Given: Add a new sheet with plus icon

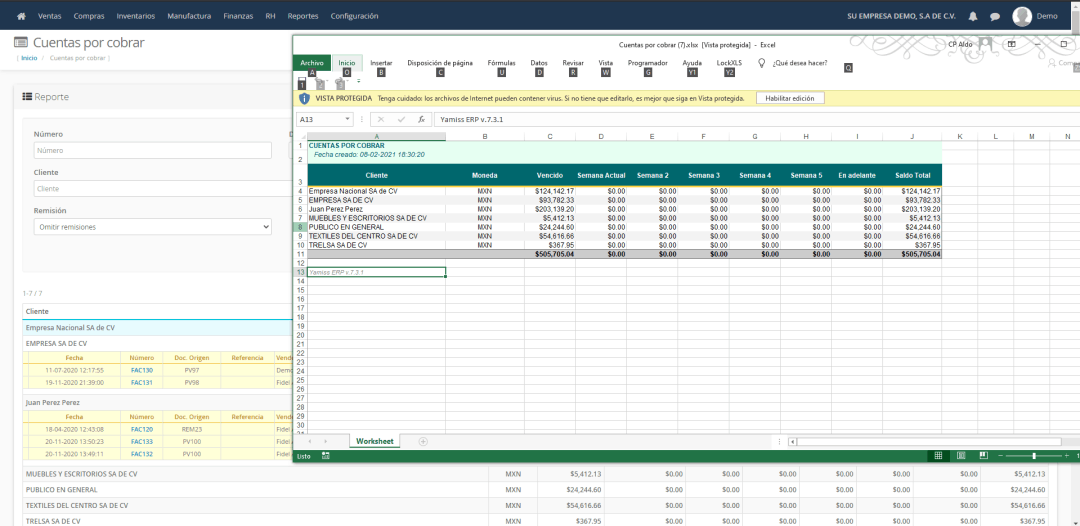Looking at the screenshot, I should [423, 441].
